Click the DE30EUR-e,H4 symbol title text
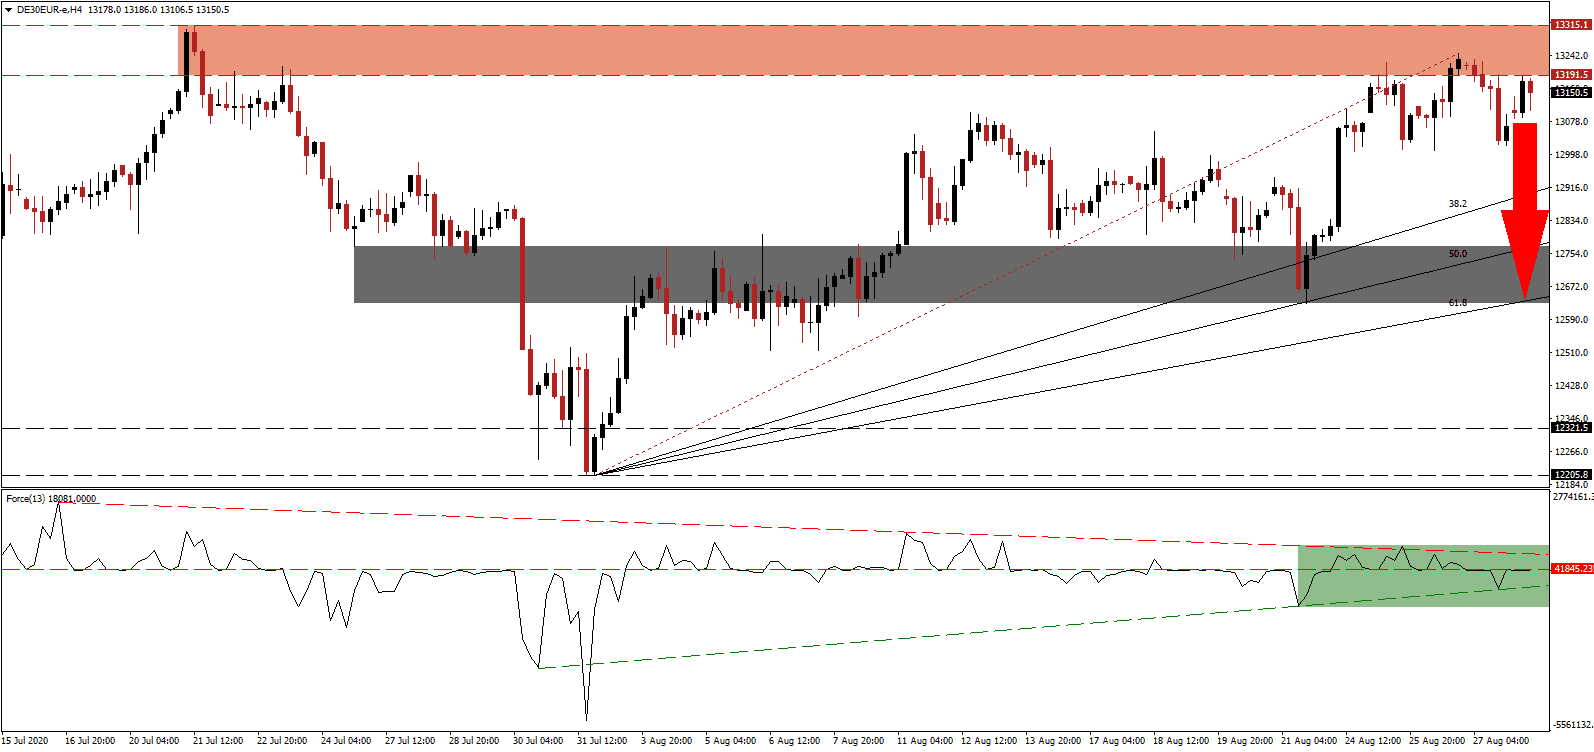The image size is (1594, 752). [50, 10]
